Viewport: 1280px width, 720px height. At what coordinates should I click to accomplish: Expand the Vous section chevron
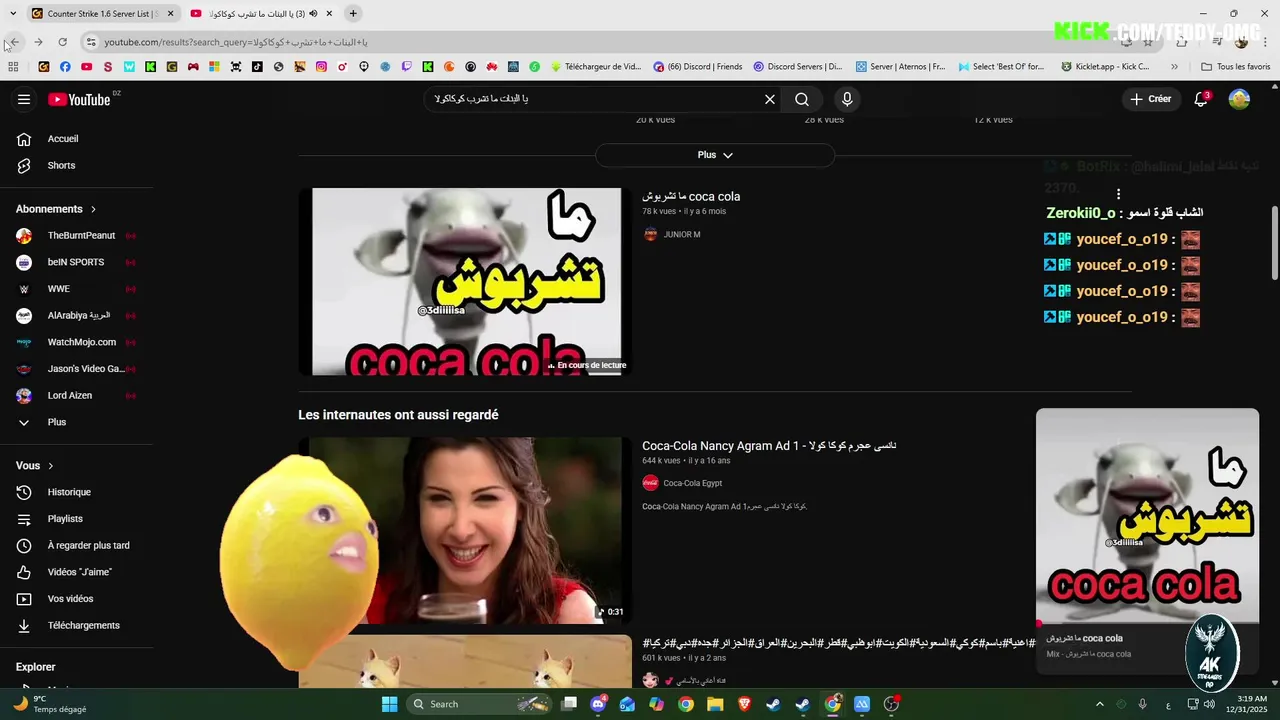tap(51, 466)
